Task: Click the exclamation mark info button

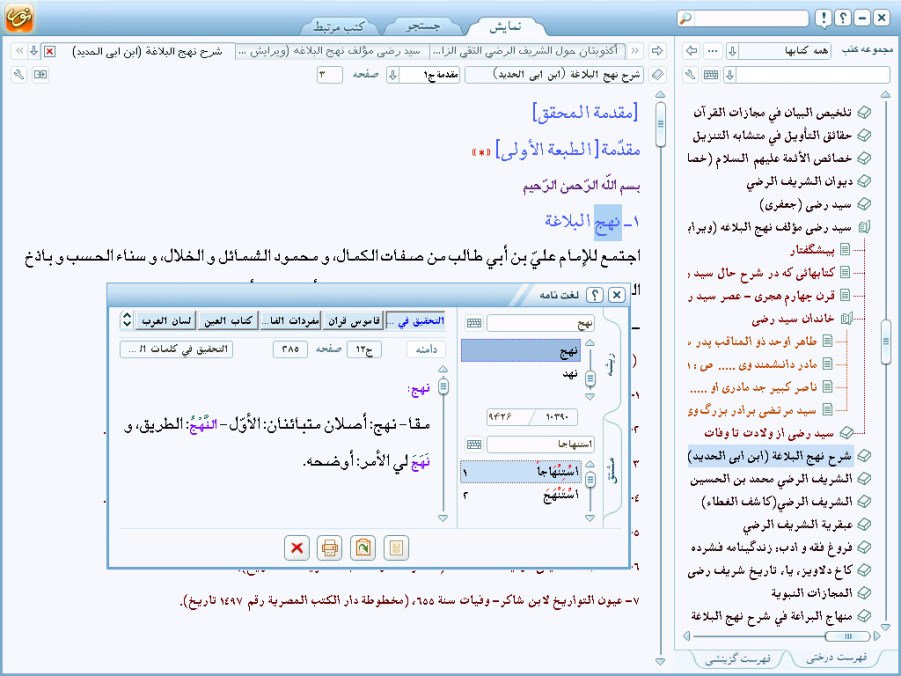Action: (x=823, y=18)
